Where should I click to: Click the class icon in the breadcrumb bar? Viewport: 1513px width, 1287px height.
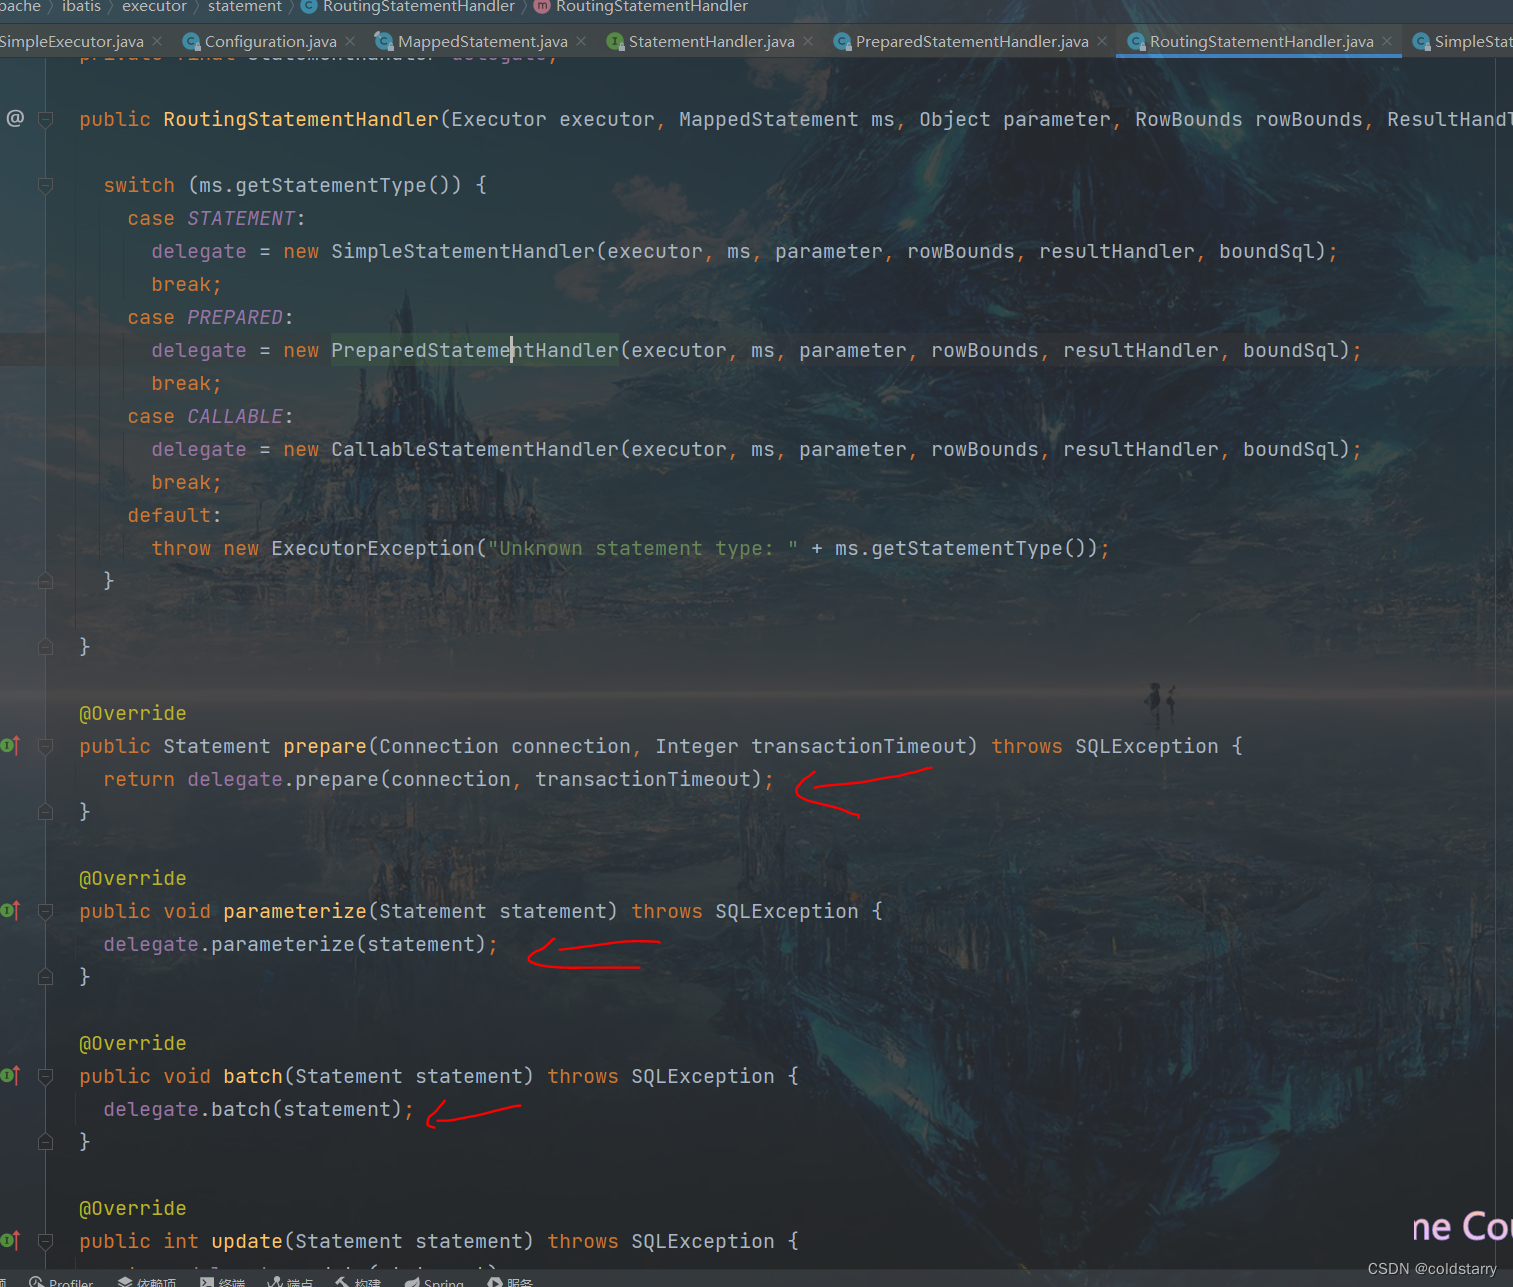(309, 6)
